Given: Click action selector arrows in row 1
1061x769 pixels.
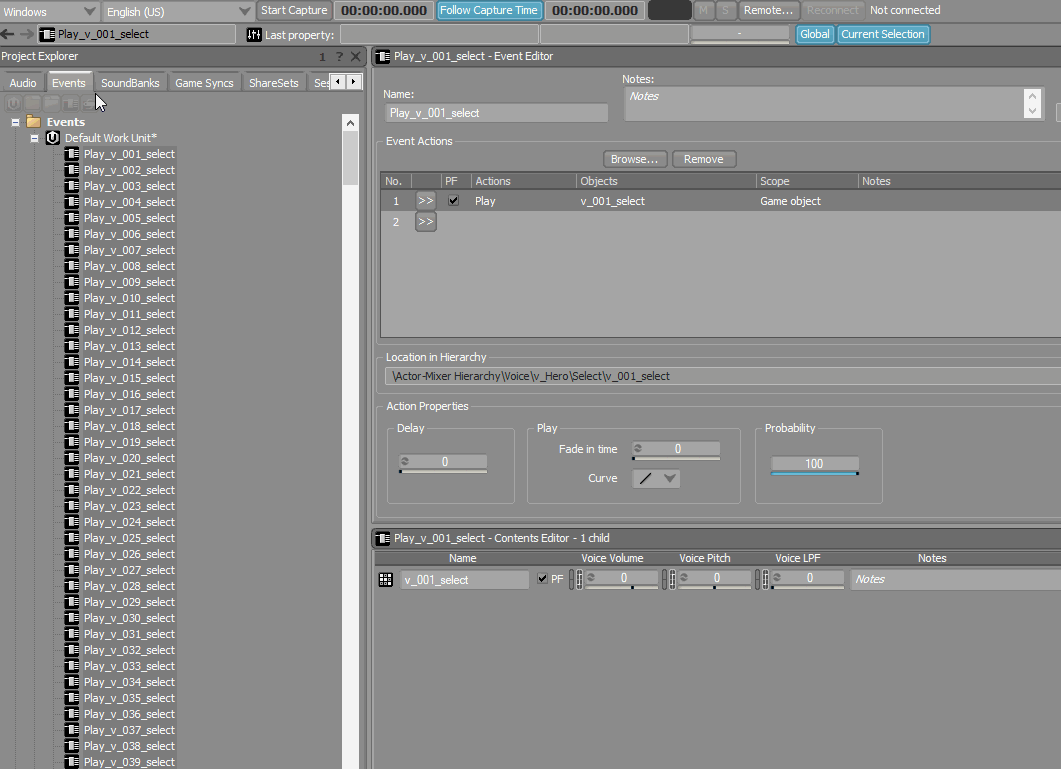Looking at the screenshot, I should click(x=426, y=201).
